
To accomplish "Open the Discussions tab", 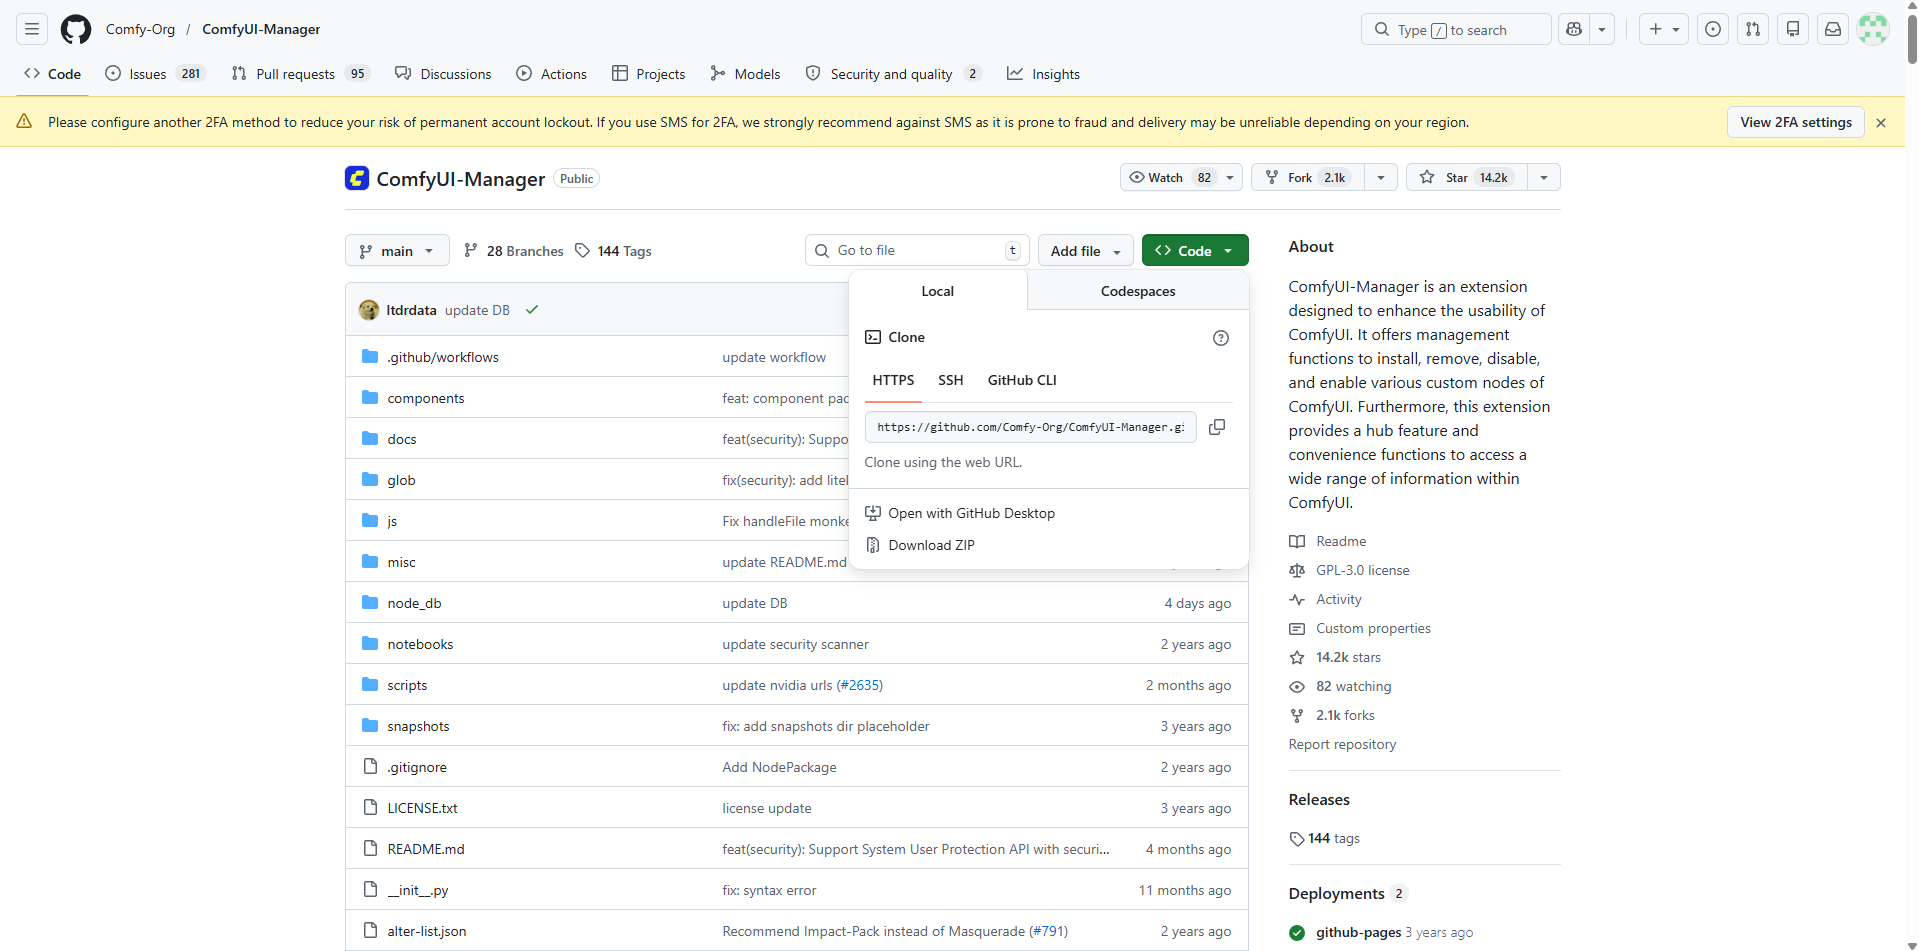I will tap(443, 73).
